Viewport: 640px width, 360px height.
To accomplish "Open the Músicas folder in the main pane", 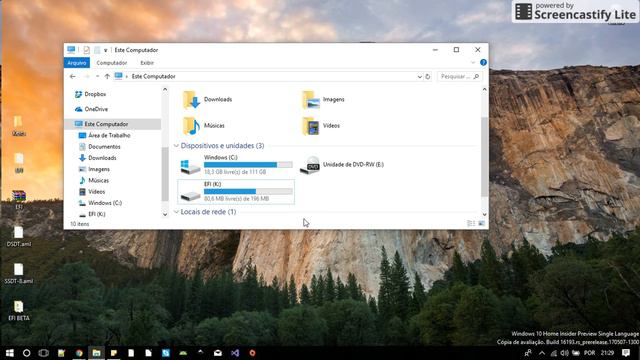I will (x=204, y=126).
